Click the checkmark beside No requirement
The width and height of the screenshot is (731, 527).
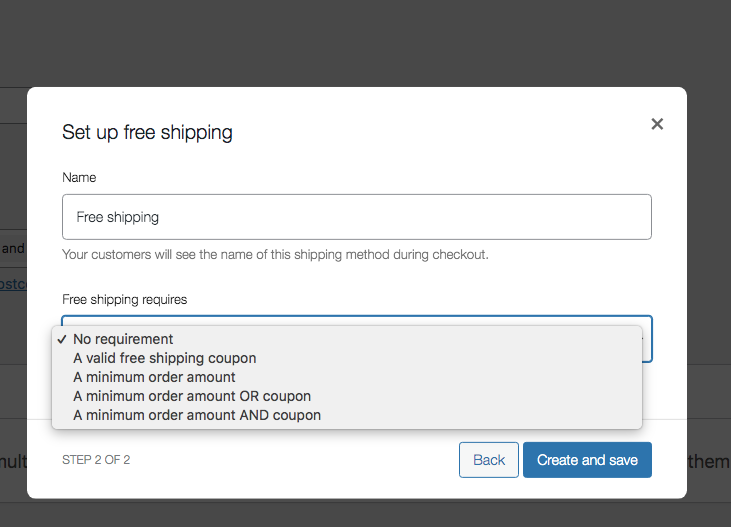click(x=62, y=340)
